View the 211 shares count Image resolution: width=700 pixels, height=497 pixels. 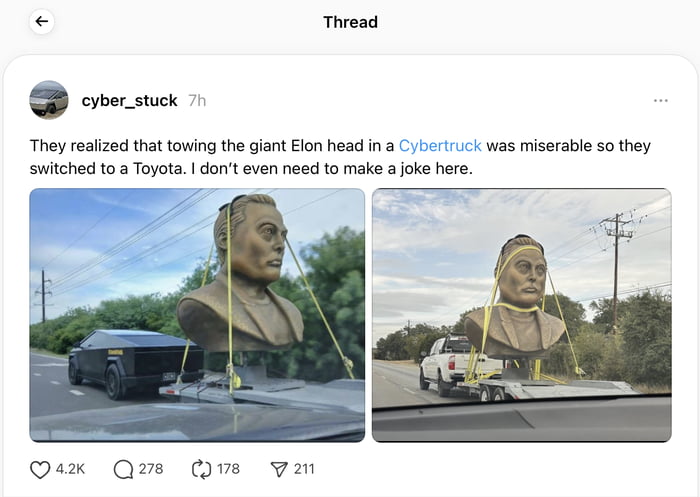[x=303, y=468]
